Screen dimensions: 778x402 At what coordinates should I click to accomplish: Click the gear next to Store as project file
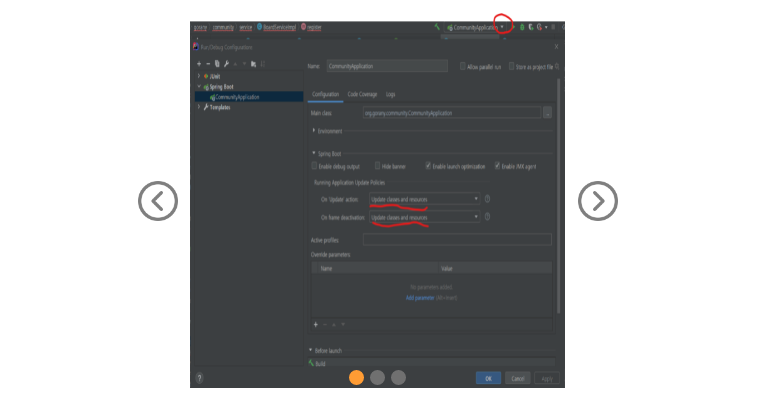(557, 67)
